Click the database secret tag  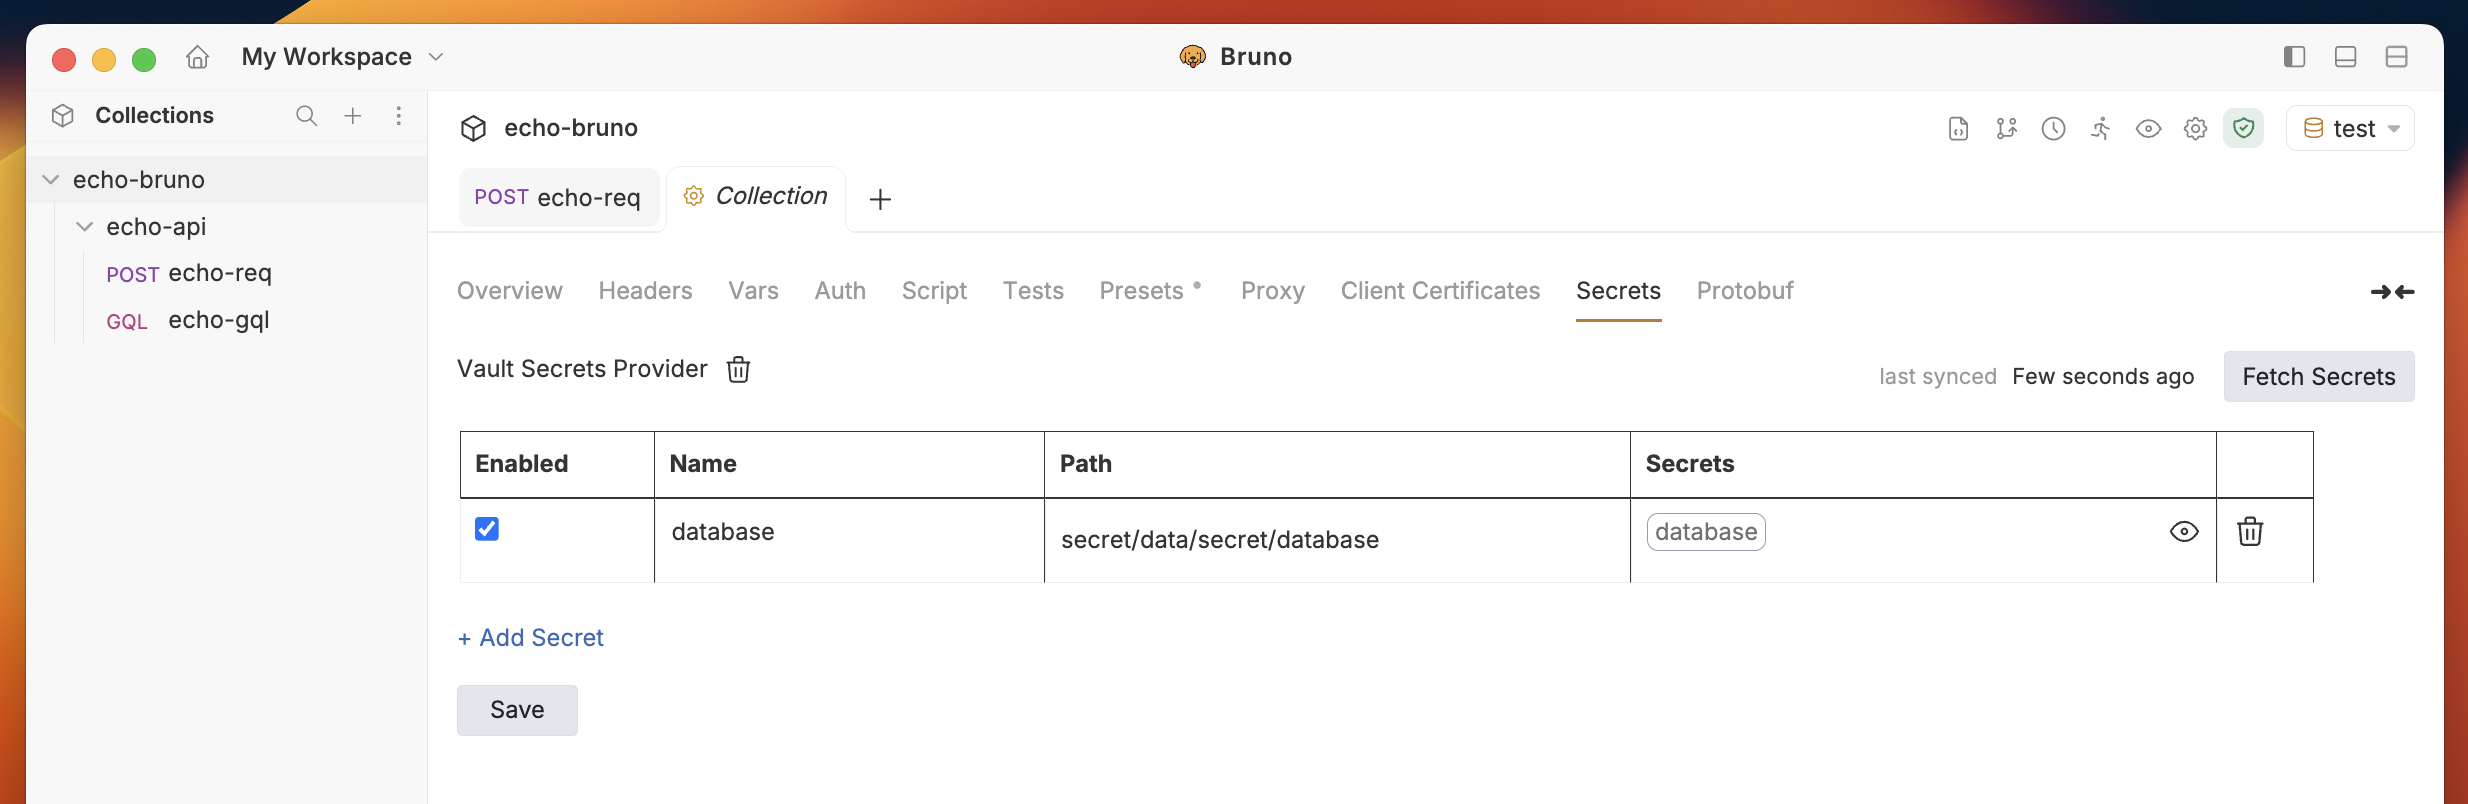coord(1706,532)
